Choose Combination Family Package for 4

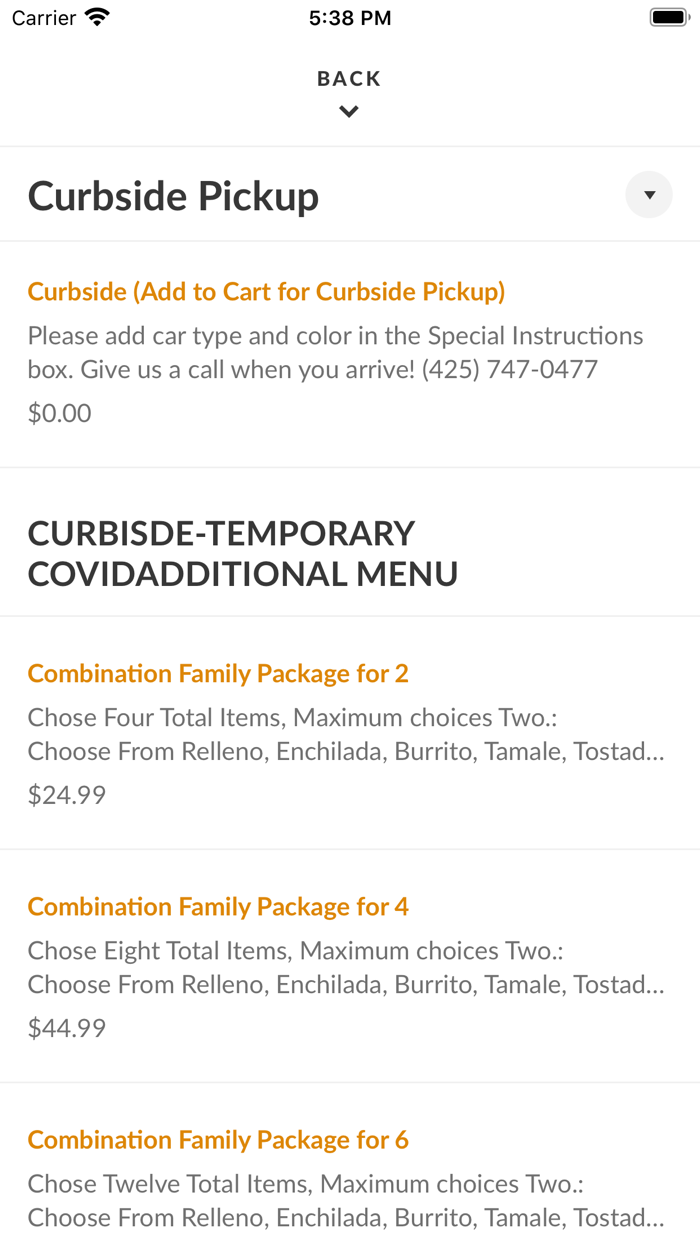click(218, 907)
